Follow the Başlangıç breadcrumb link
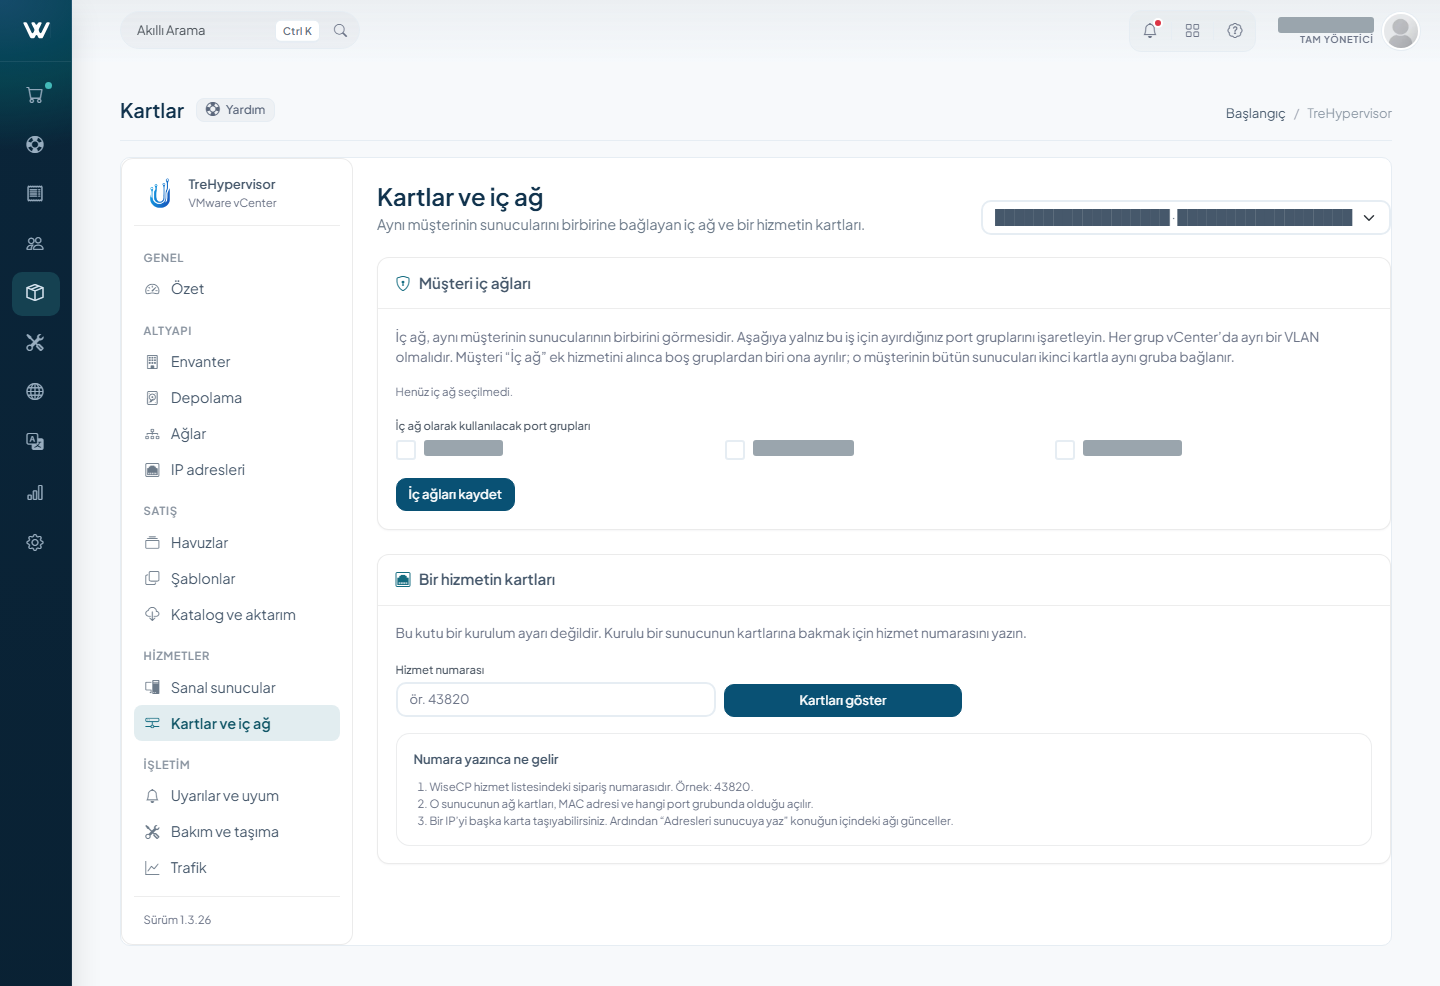 (x=1255, y=113)
